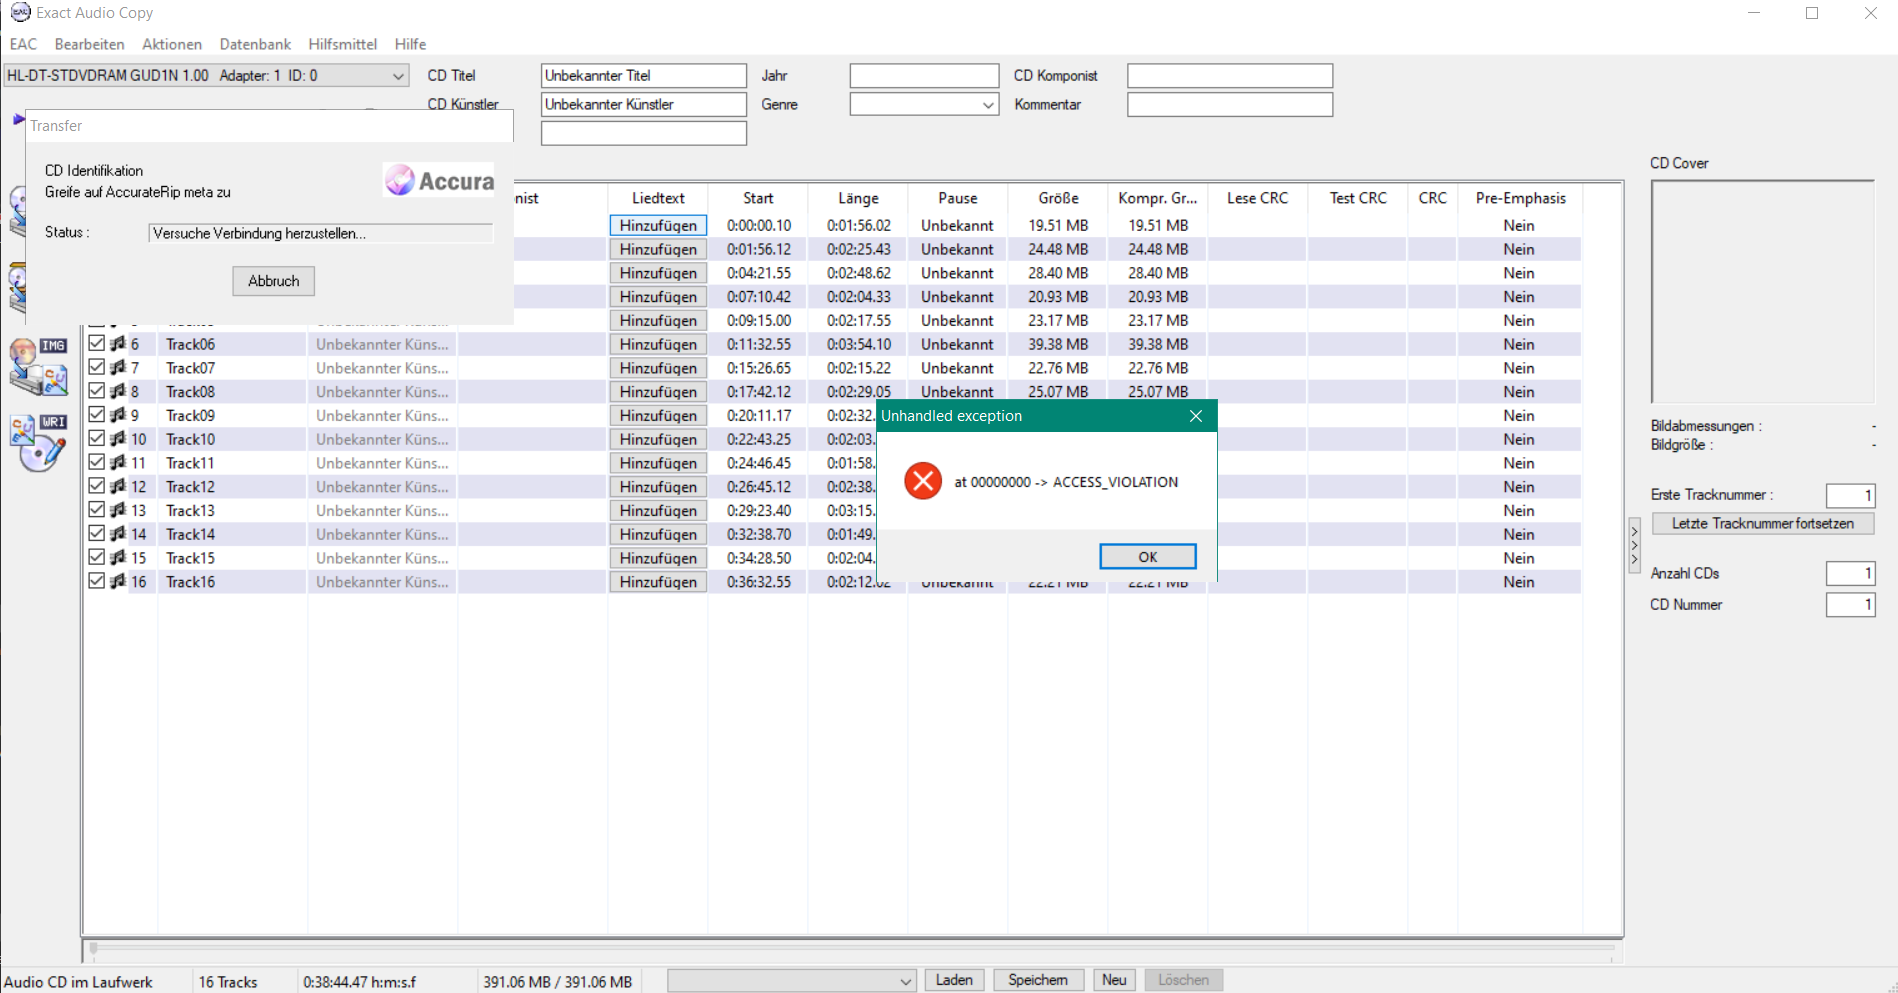The width and height of the screenshot is (1898, 993).
Task: Click OK in the Unhandled exception dialog
Action: coord(1147,557)
